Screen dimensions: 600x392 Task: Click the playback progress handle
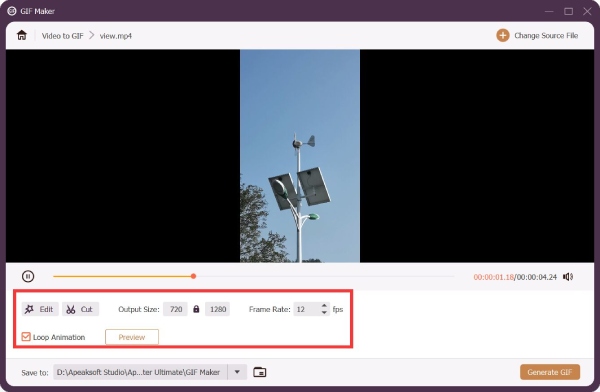tap(194, 276)
